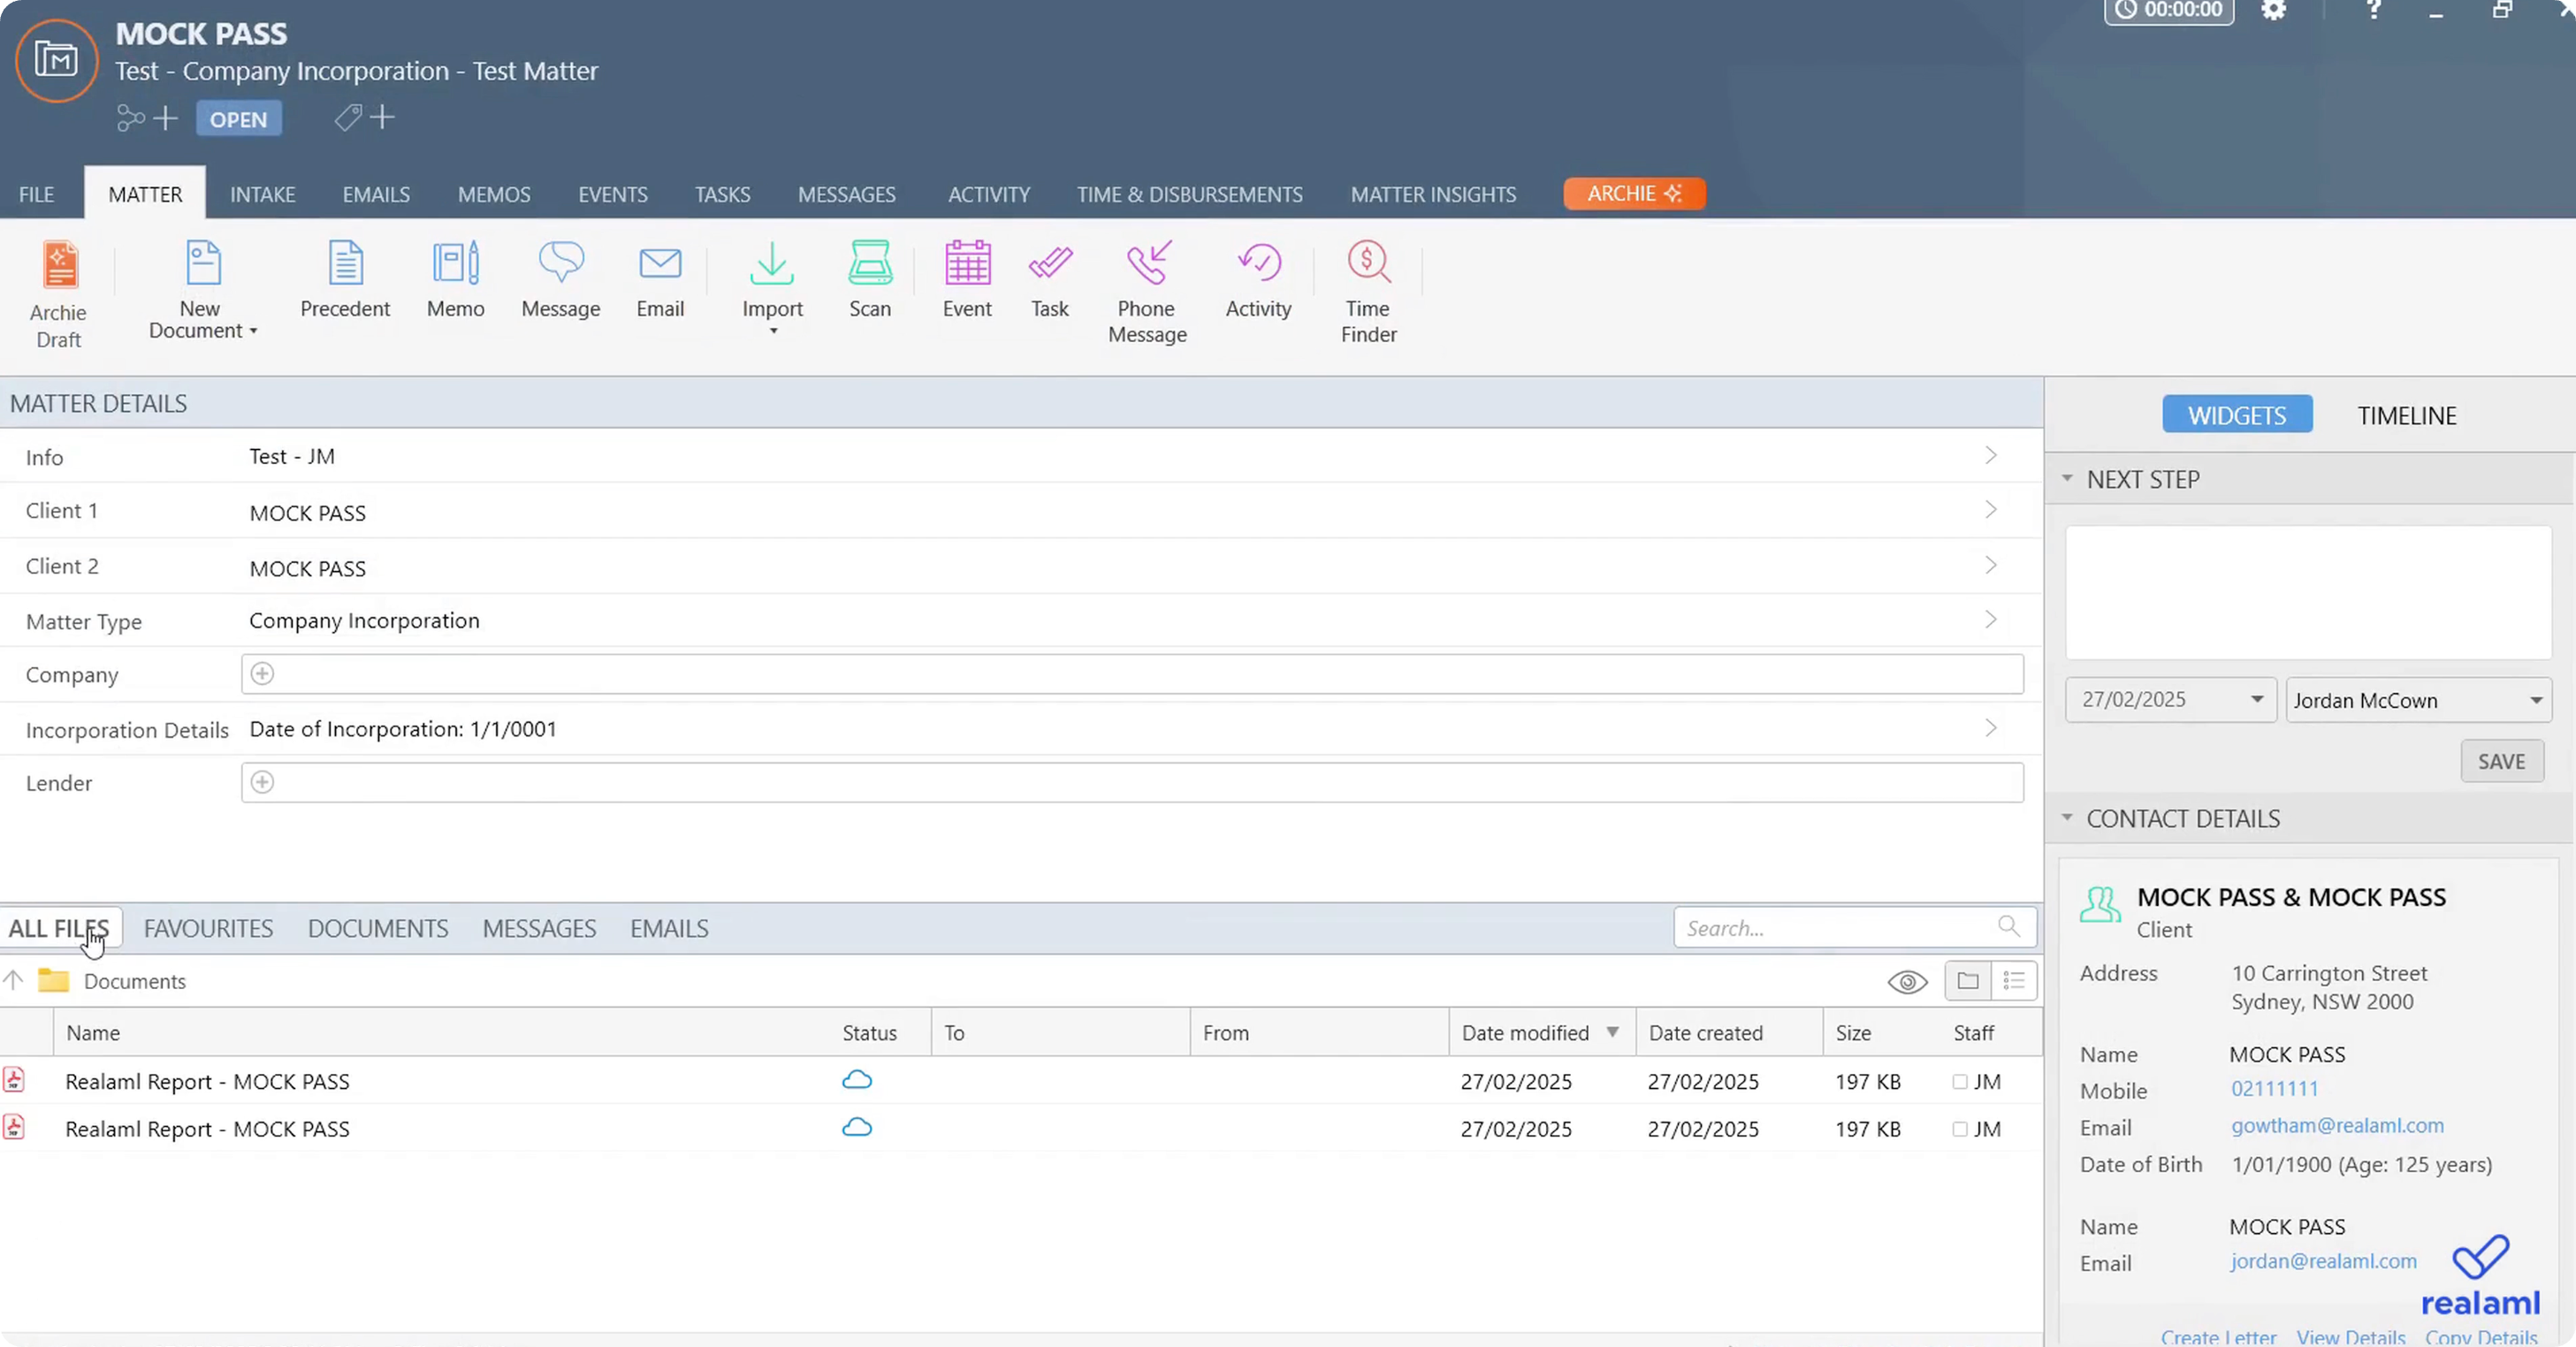Sort files by Date modified column
Viewport: 2576px width, 1347px height.
1525,1033
